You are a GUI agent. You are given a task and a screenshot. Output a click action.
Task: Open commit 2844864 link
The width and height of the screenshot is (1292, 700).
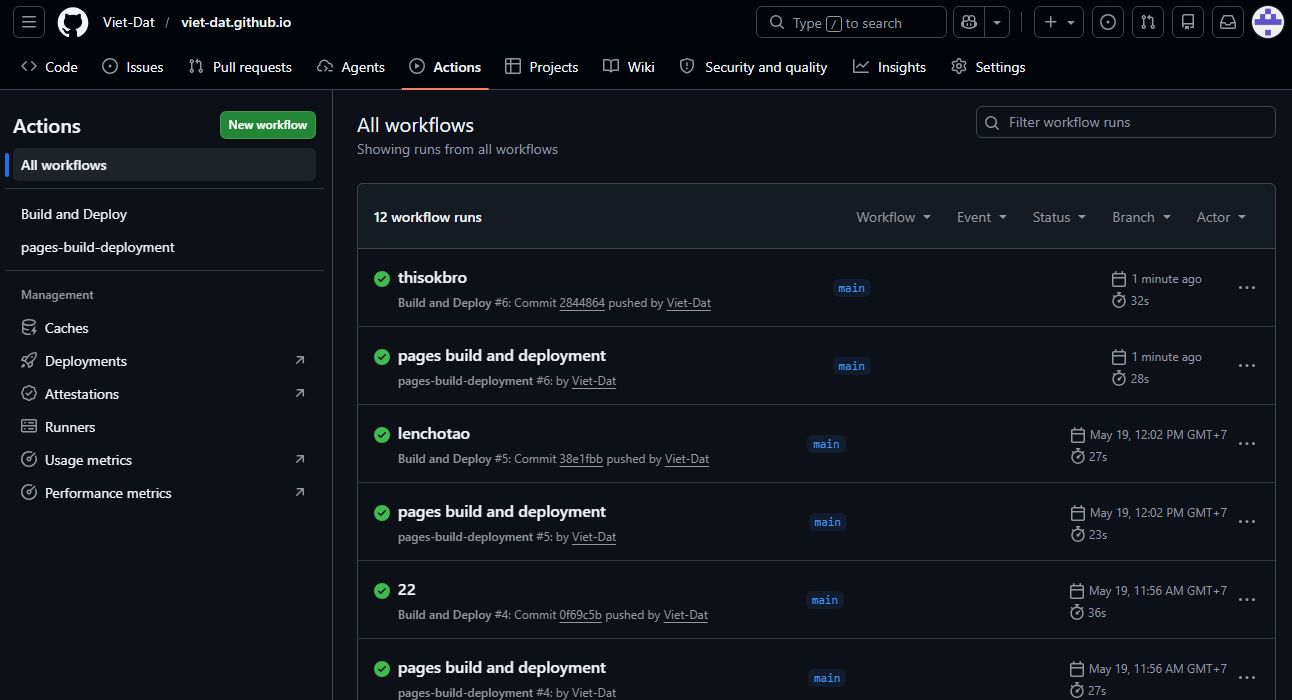[582, 303]
